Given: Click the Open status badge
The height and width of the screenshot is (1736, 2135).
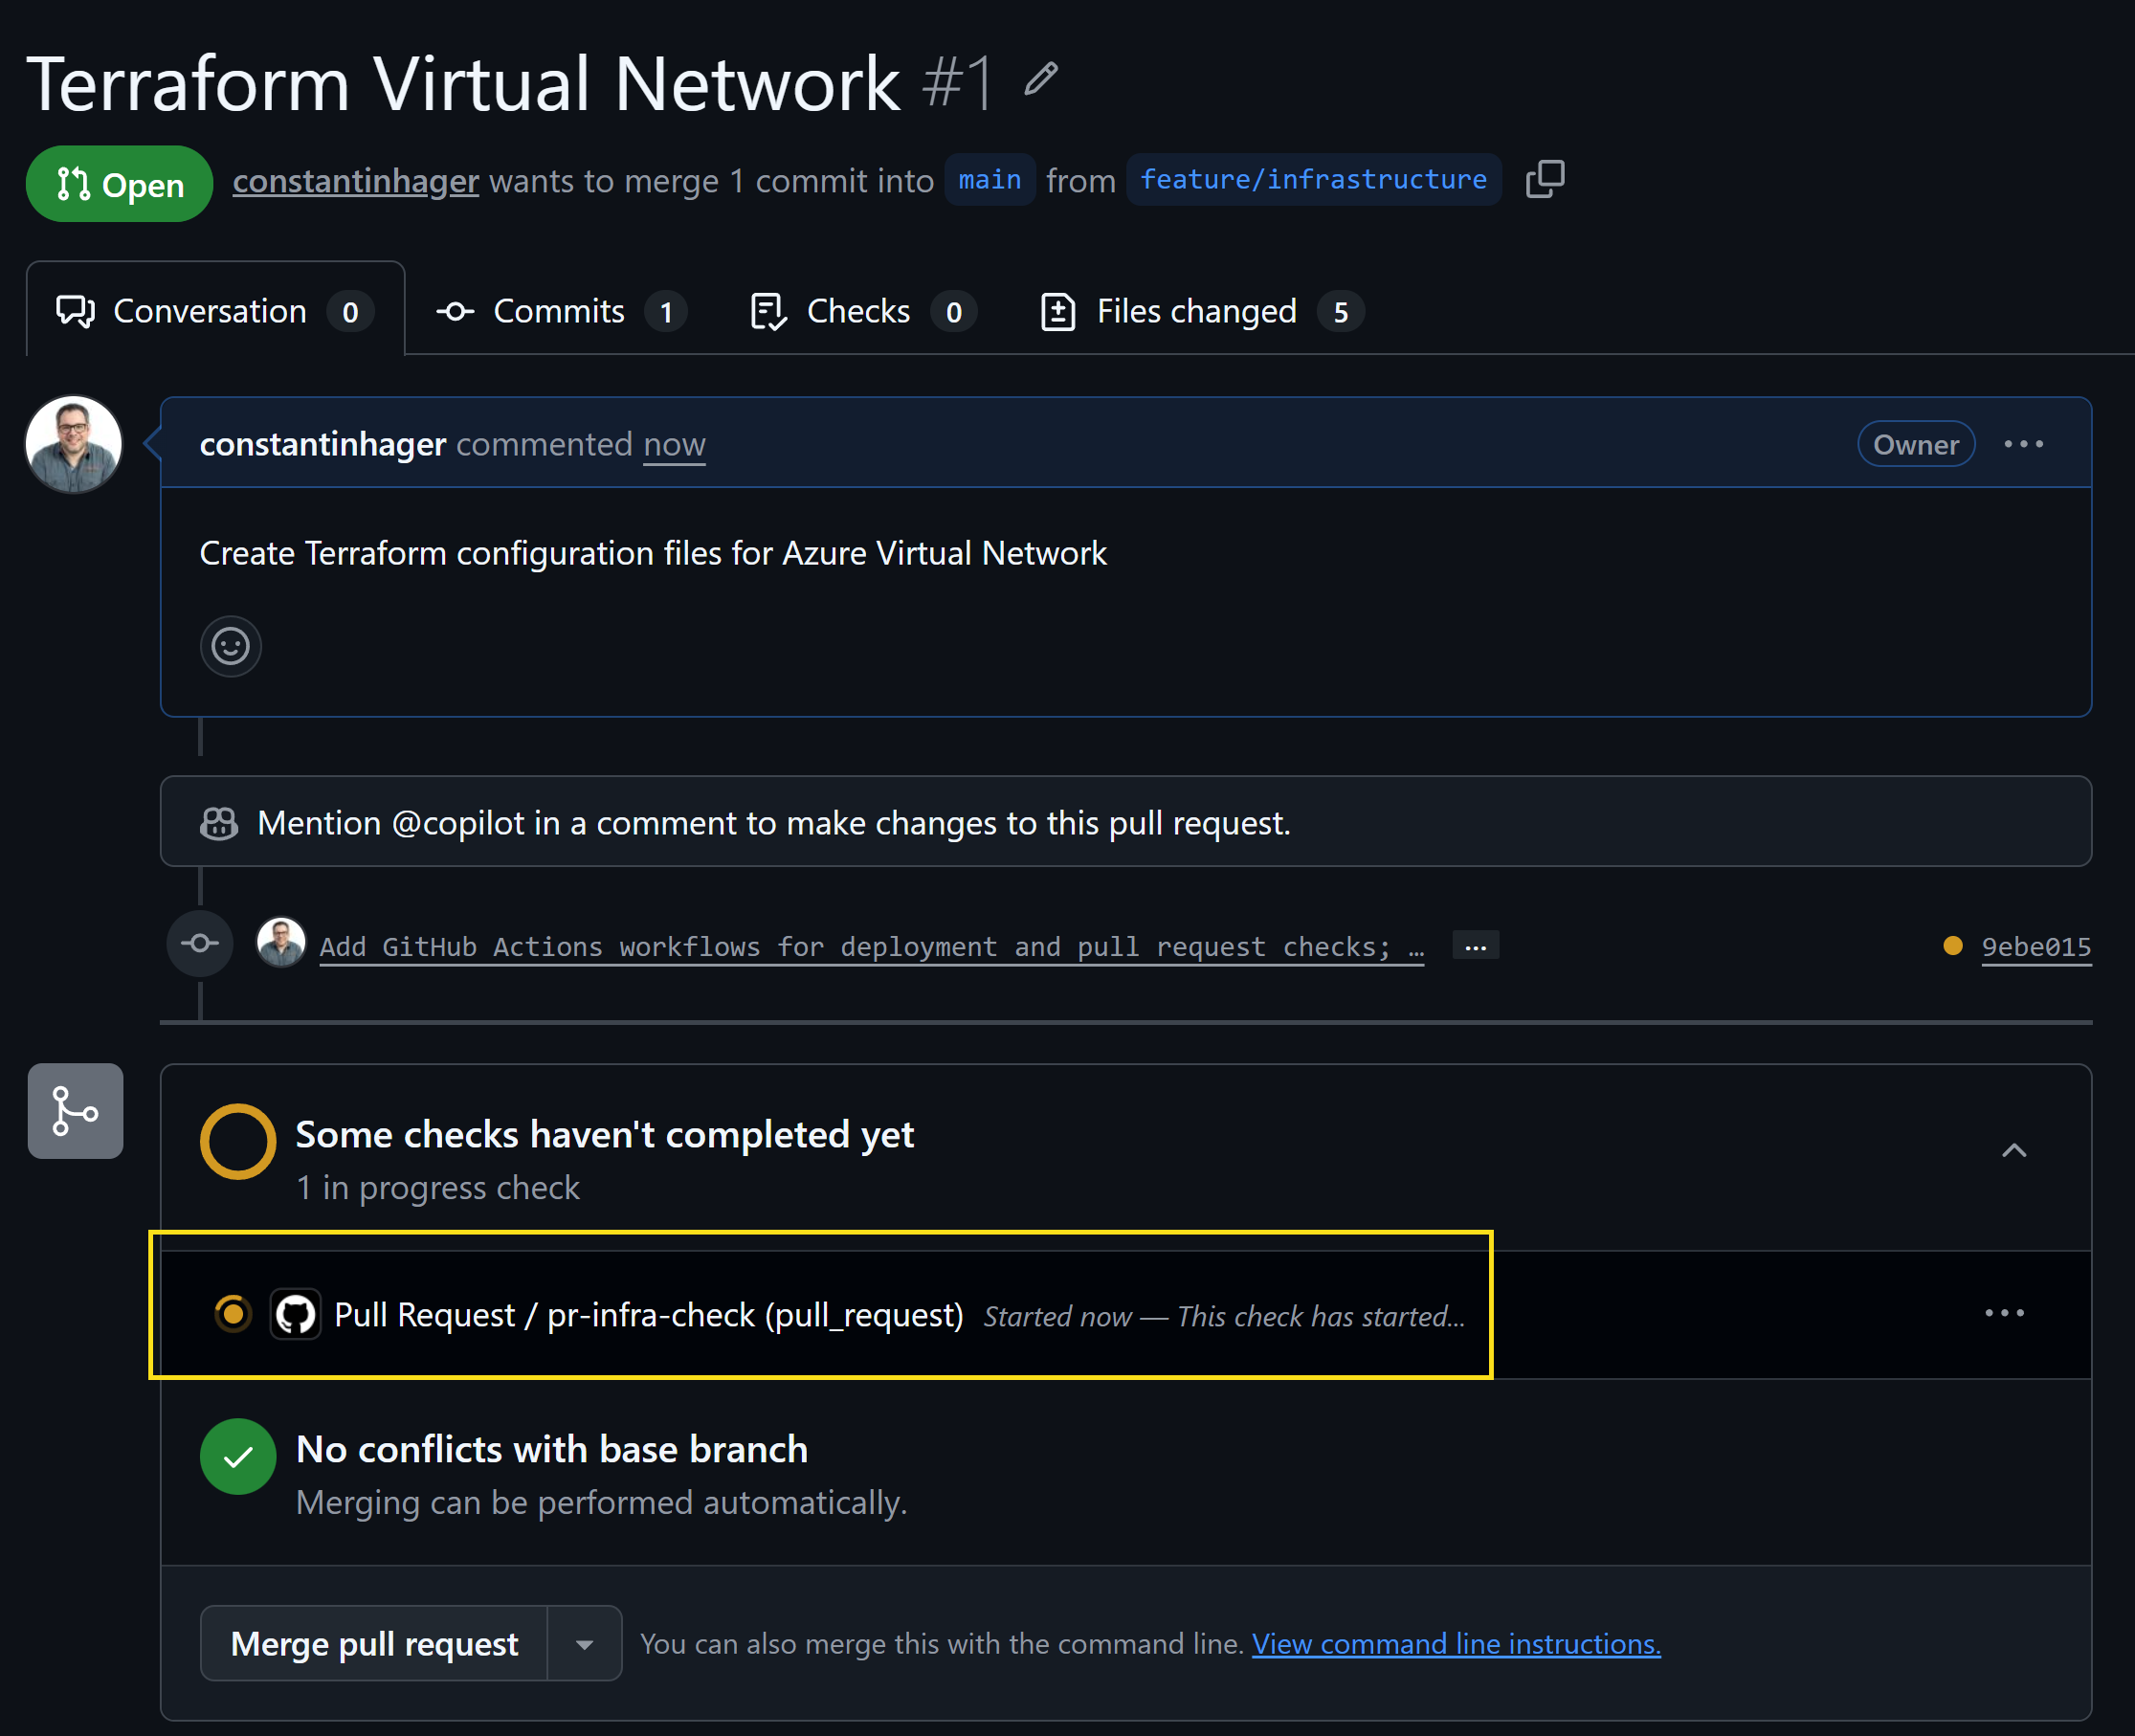Looking at the screenshot, I should pos(119,184).
